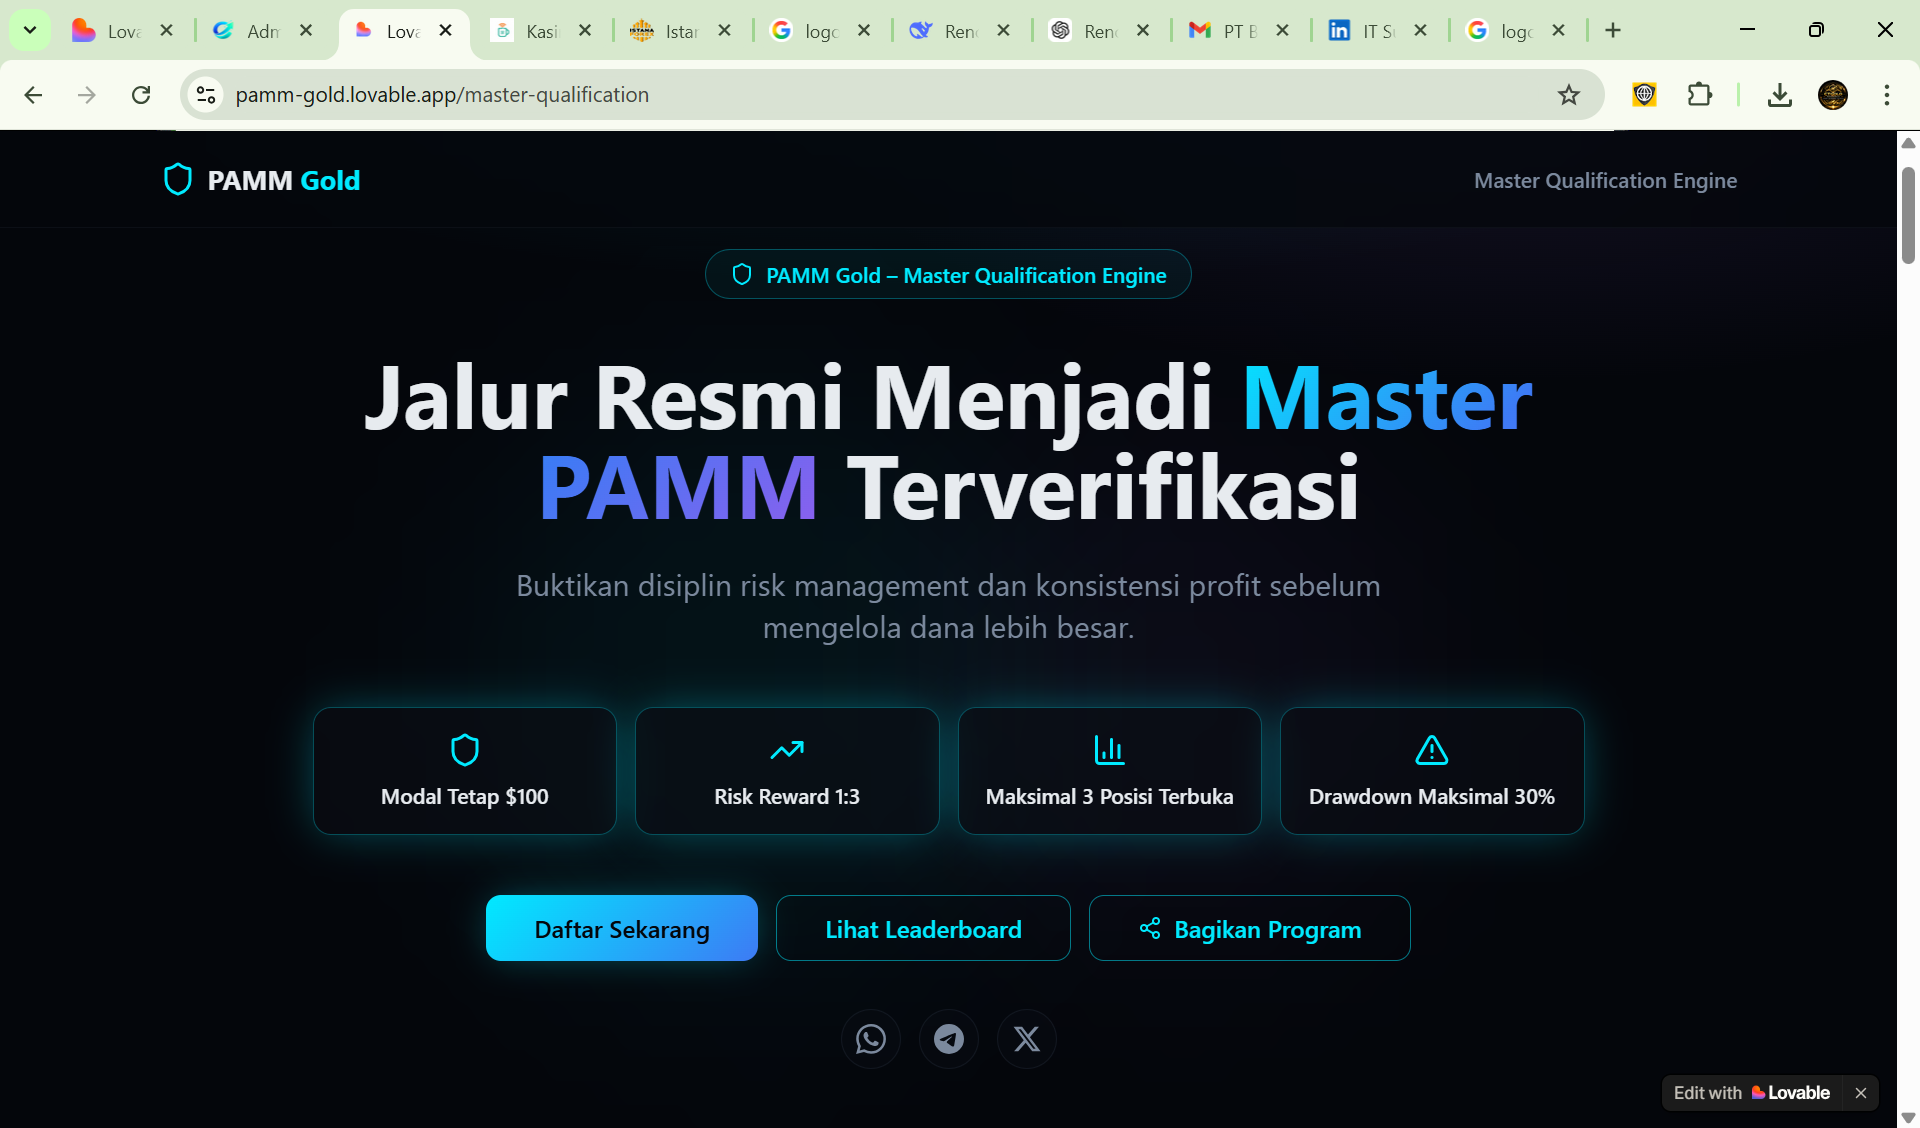This screenshot has width=1920, height=1128.
Task: Open the Chrome profile avatar
Action: pos(1833,95)
